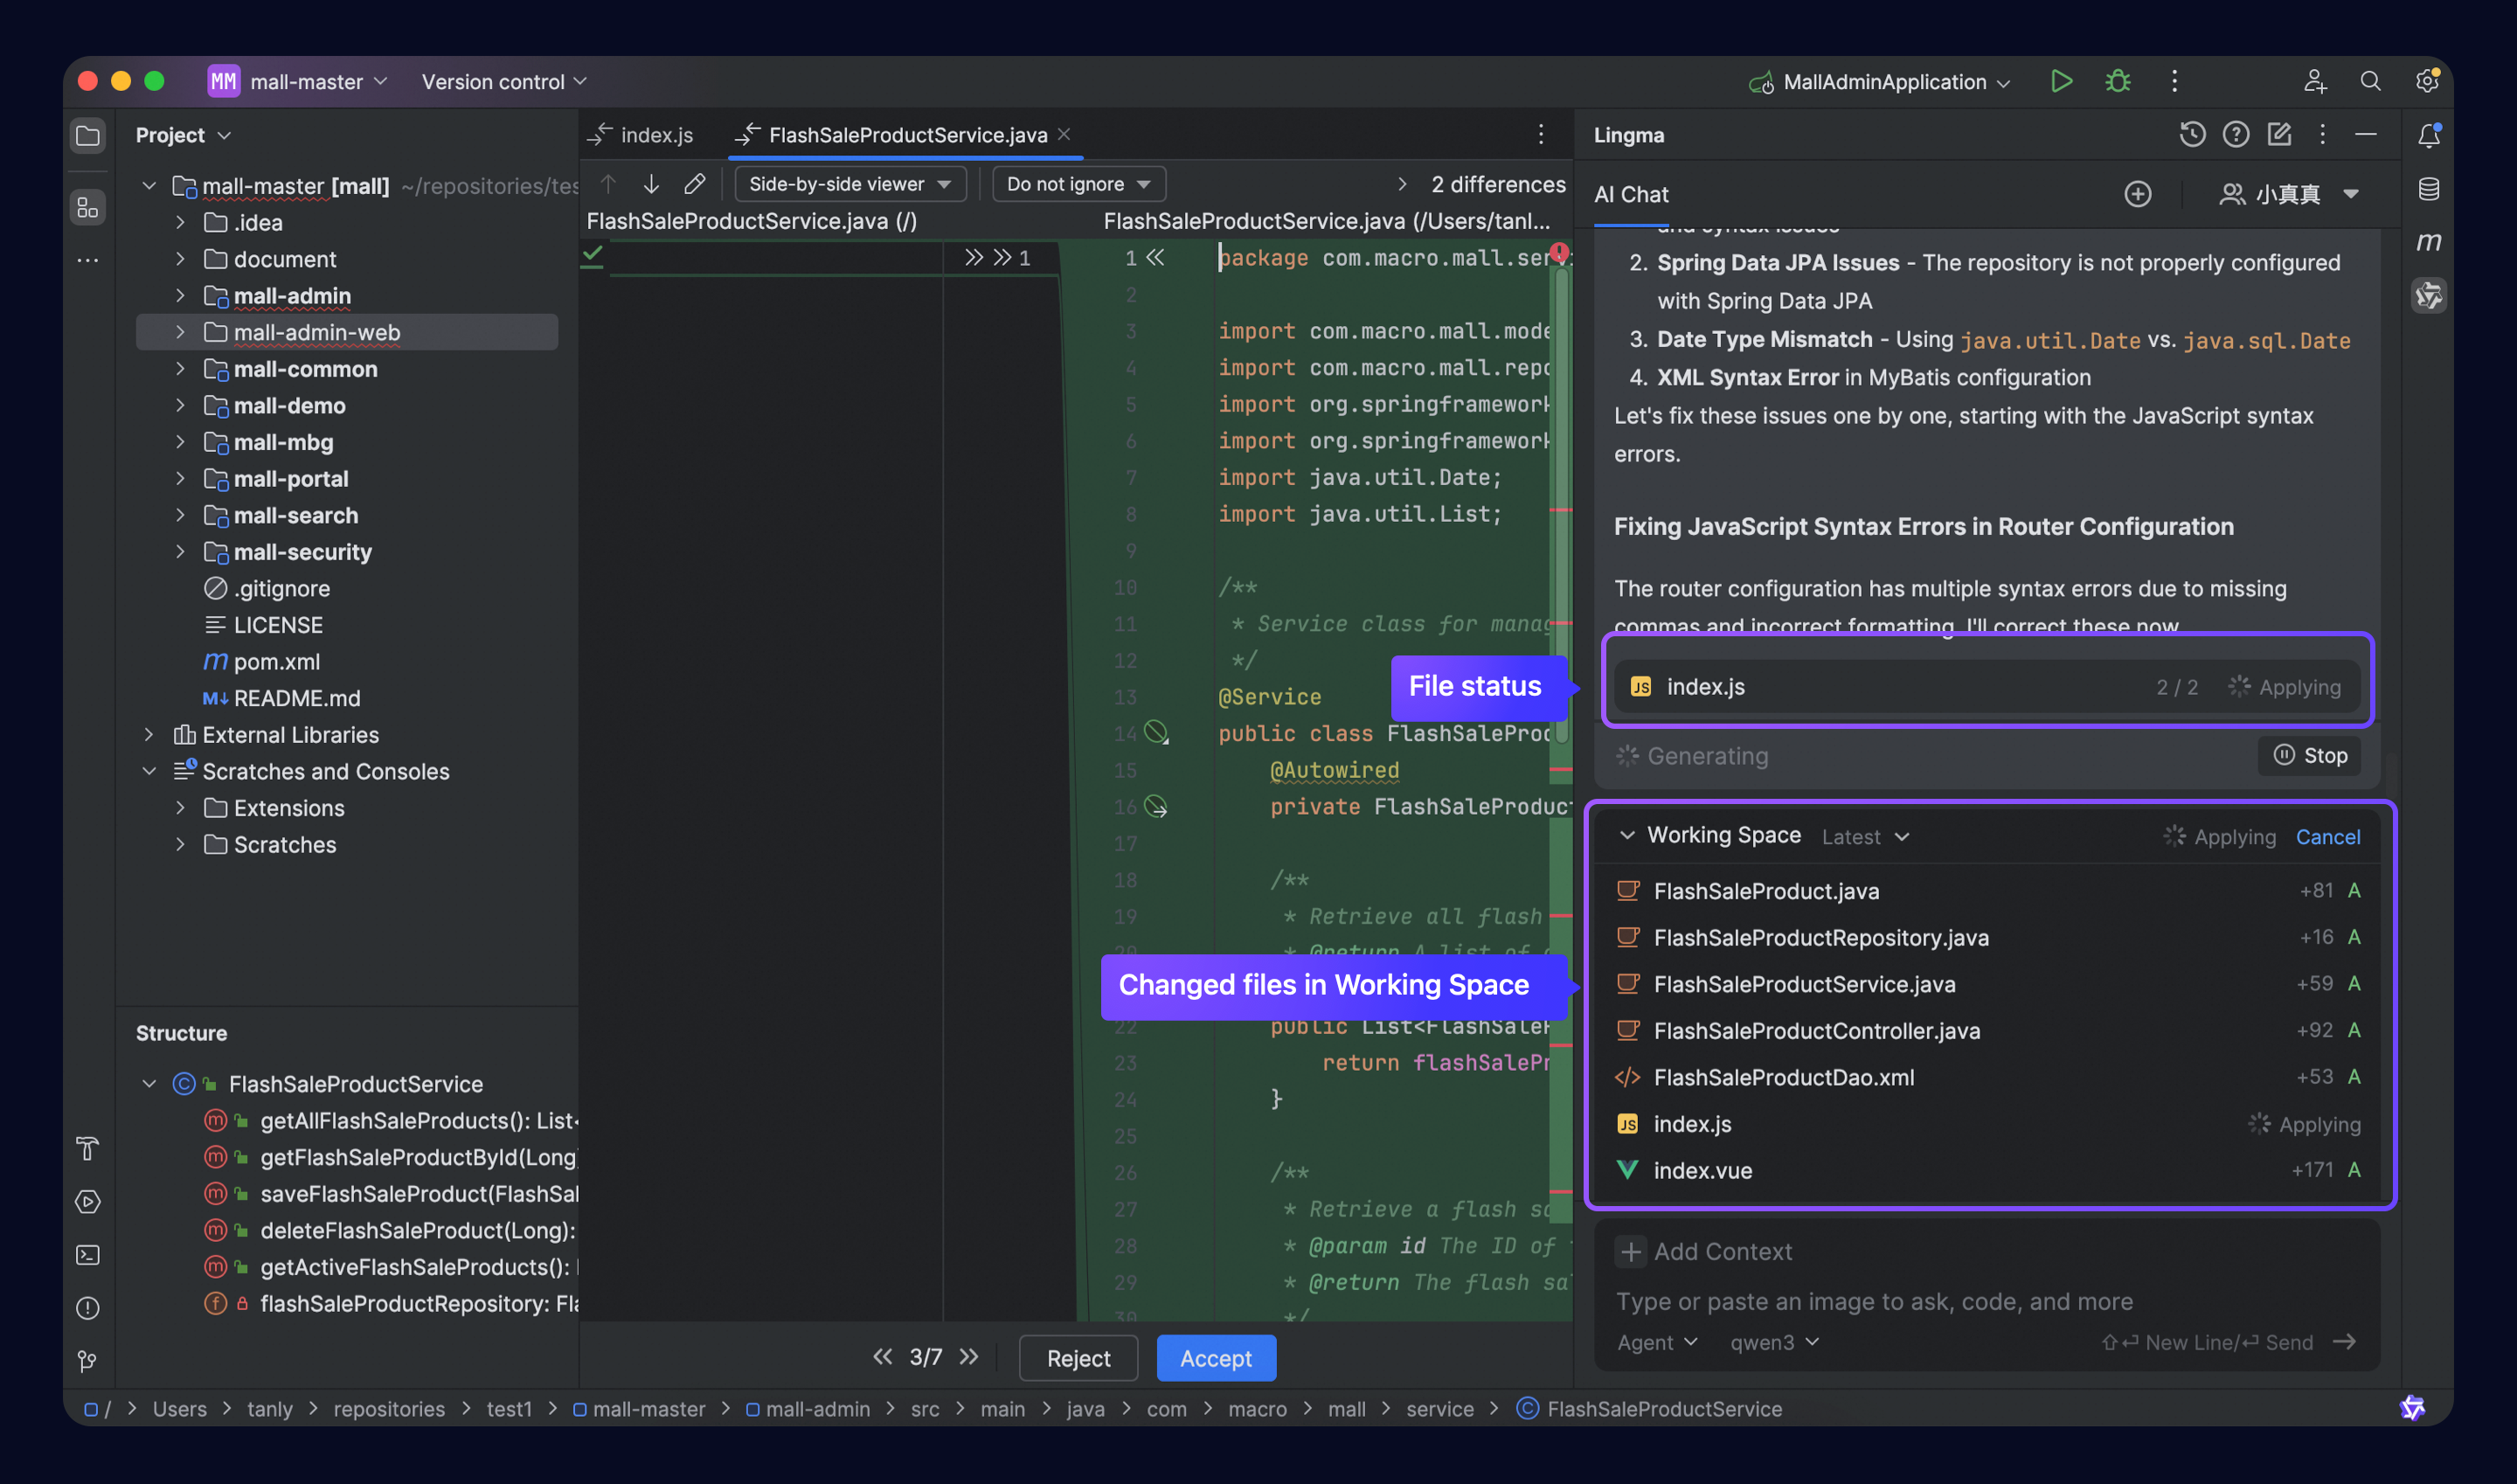The image size is (2517, 1484).
Task: Collapse the Working Space section
Action: 1627,836
